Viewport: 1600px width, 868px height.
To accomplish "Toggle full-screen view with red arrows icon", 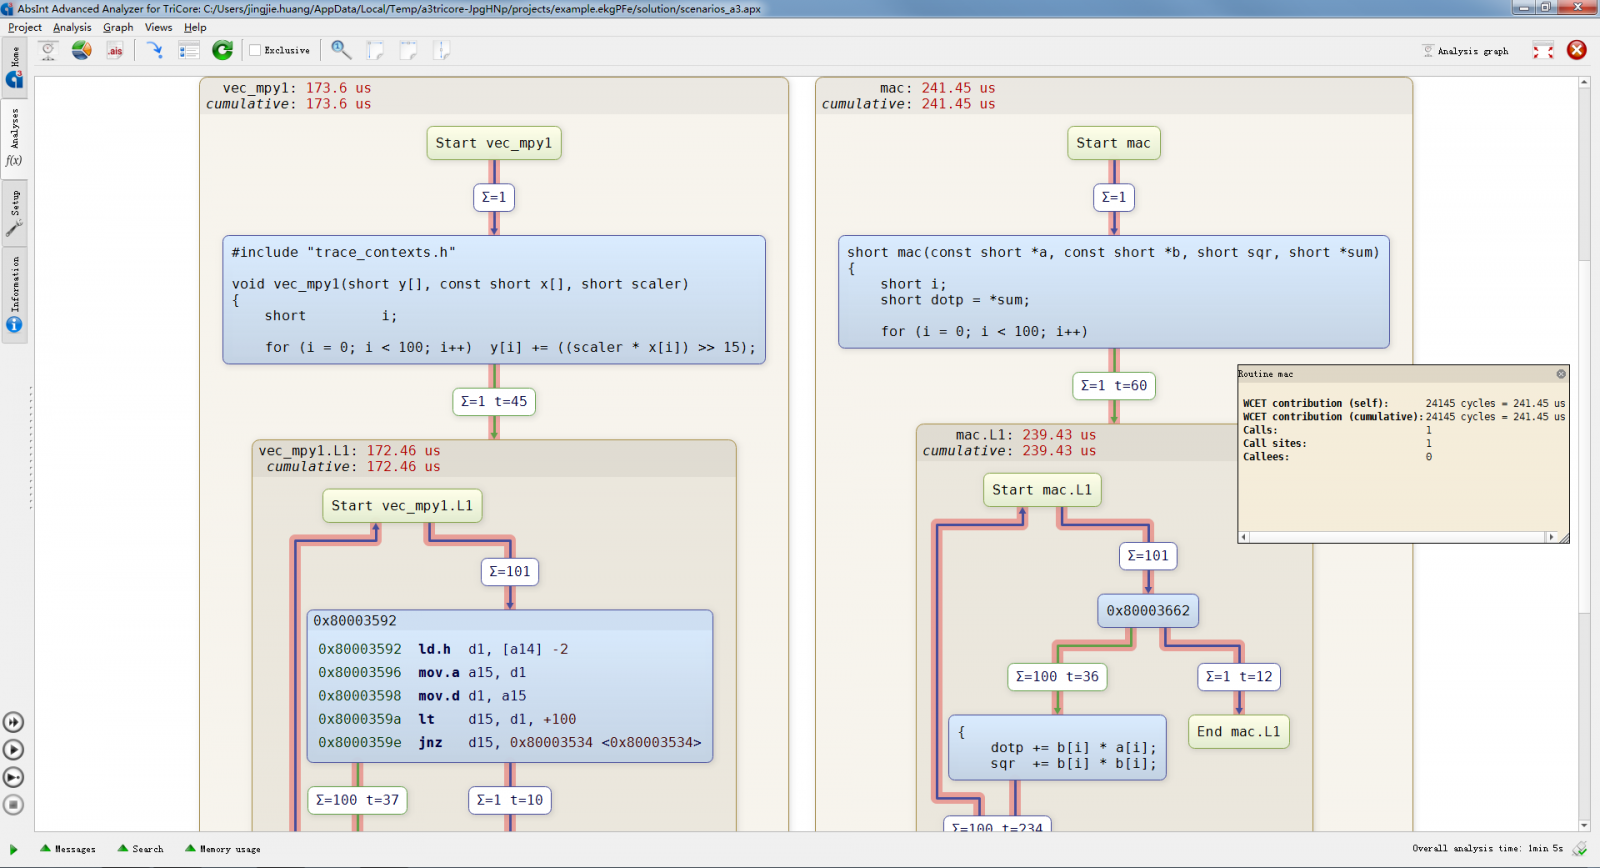I will [x=1543, y=50].
